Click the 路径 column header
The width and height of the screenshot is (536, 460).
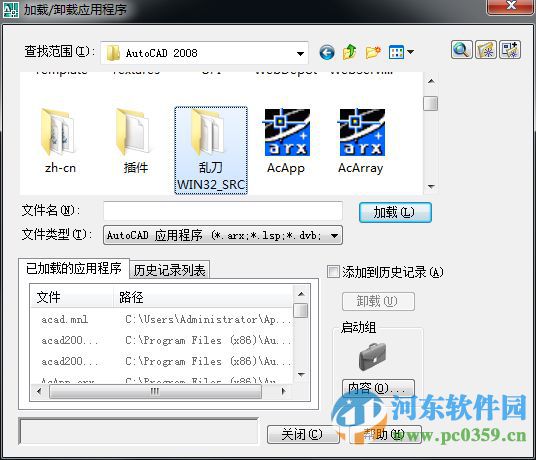point(203,297)
